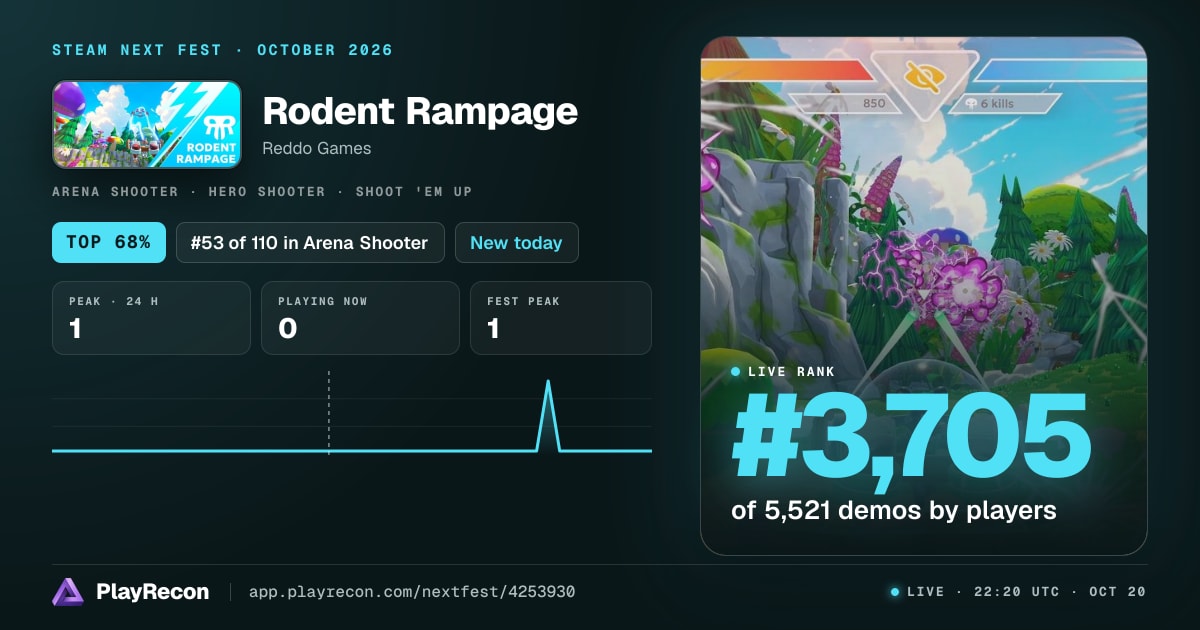The image size is (1200, 630).
Task: Click the blue team bar in screenshot
Action: pyautogui.click(x=1060, y=70)
